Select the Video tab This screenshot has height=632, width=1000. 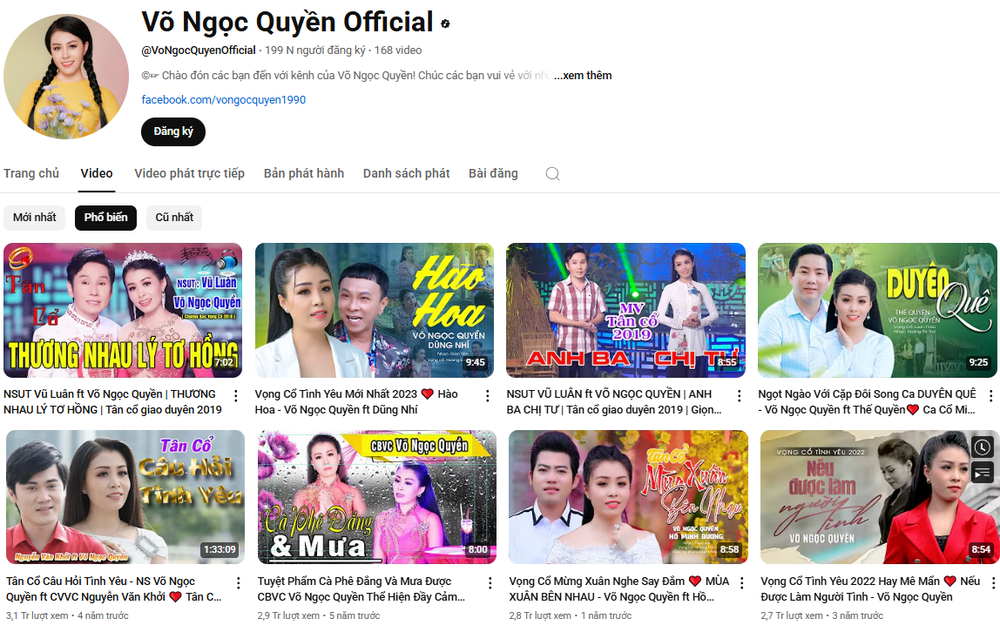(96, 173)
